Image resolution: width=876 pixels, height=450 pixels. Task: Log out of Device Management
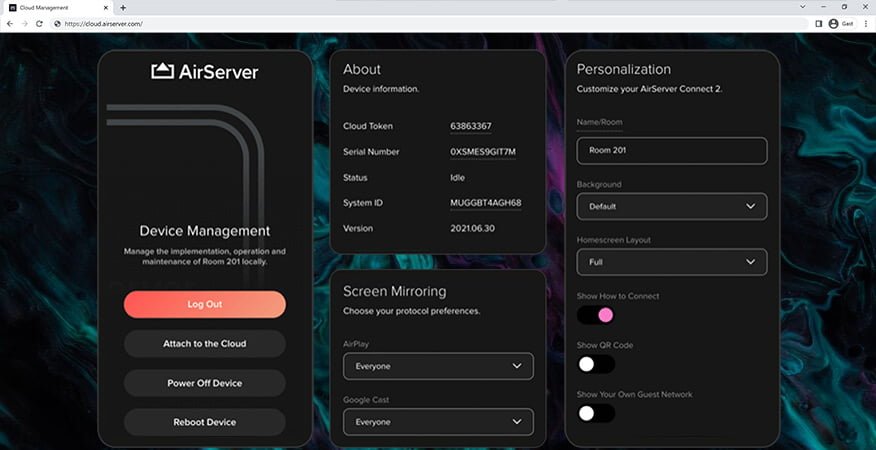pyautogui.click(x=204, y=304)
